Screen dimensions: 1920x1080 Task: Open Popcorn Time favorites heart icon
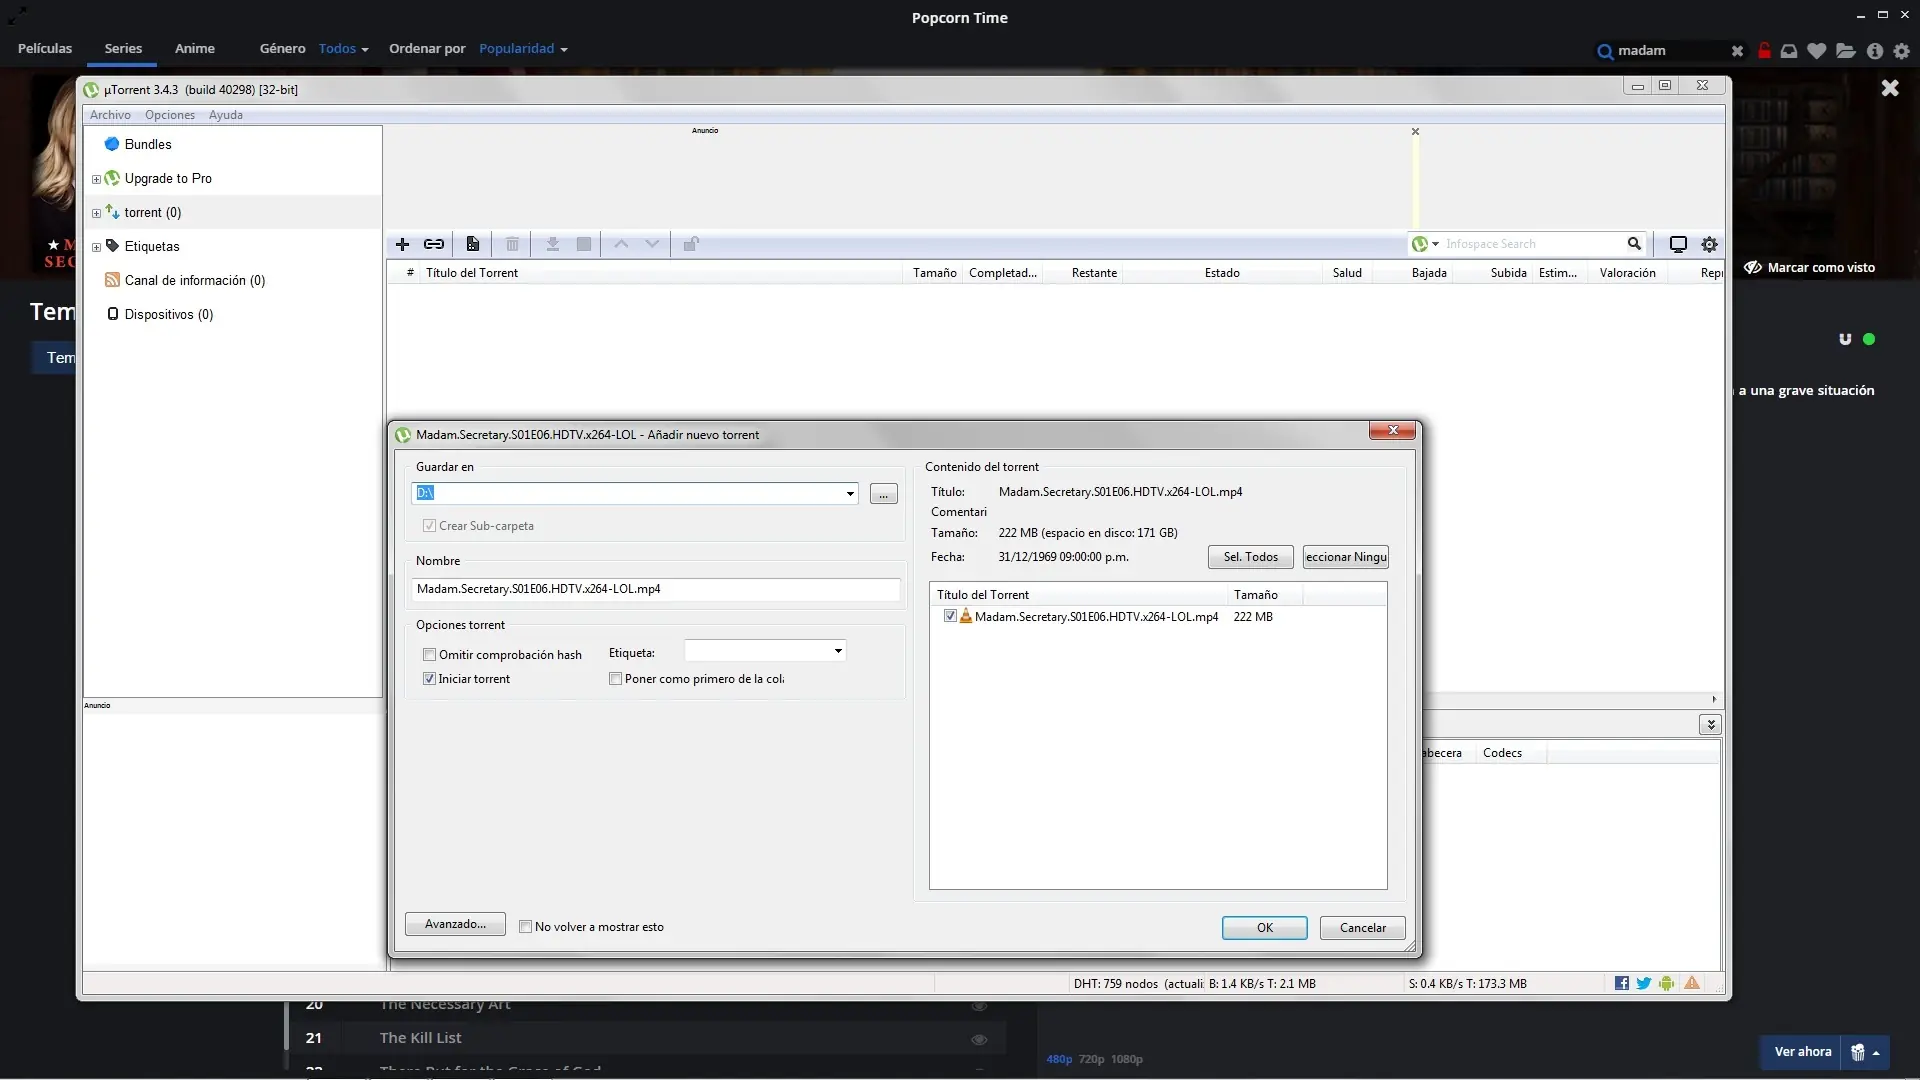(x=1817, y=50)
